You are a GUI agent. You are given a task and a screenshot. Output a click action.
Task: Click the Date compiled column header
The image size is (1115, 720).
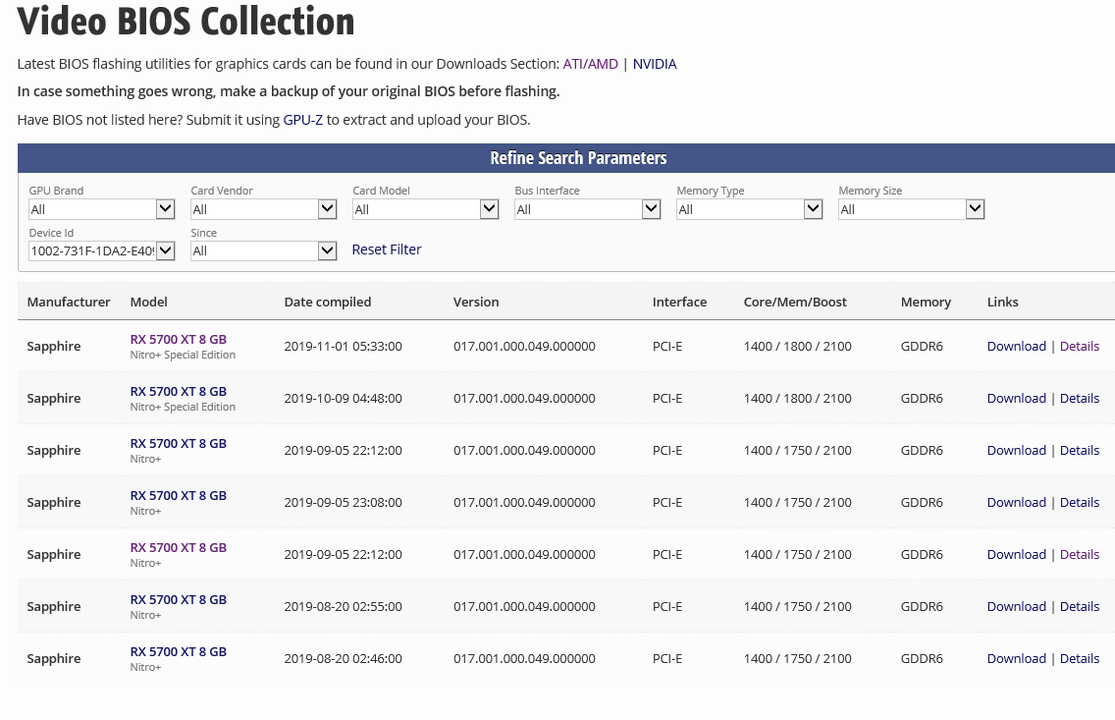[328, 302]
